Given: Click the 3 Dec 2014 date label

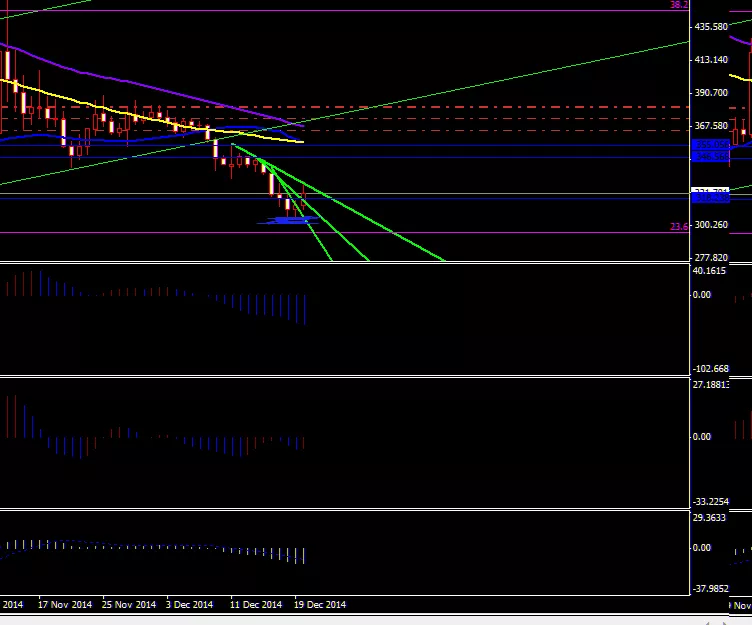Looking at the screenshot, I should 189,605.
